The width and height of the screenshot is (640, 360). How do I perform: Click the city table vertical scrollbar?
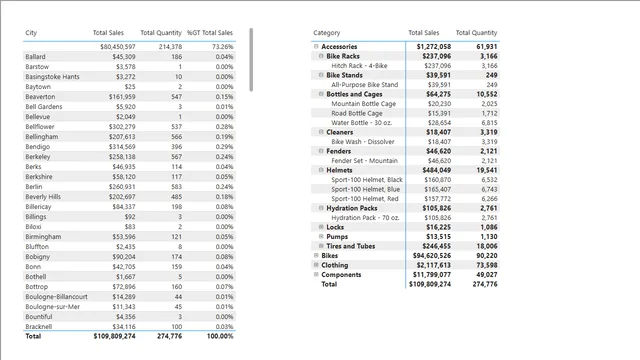click(x=251, y=60)
